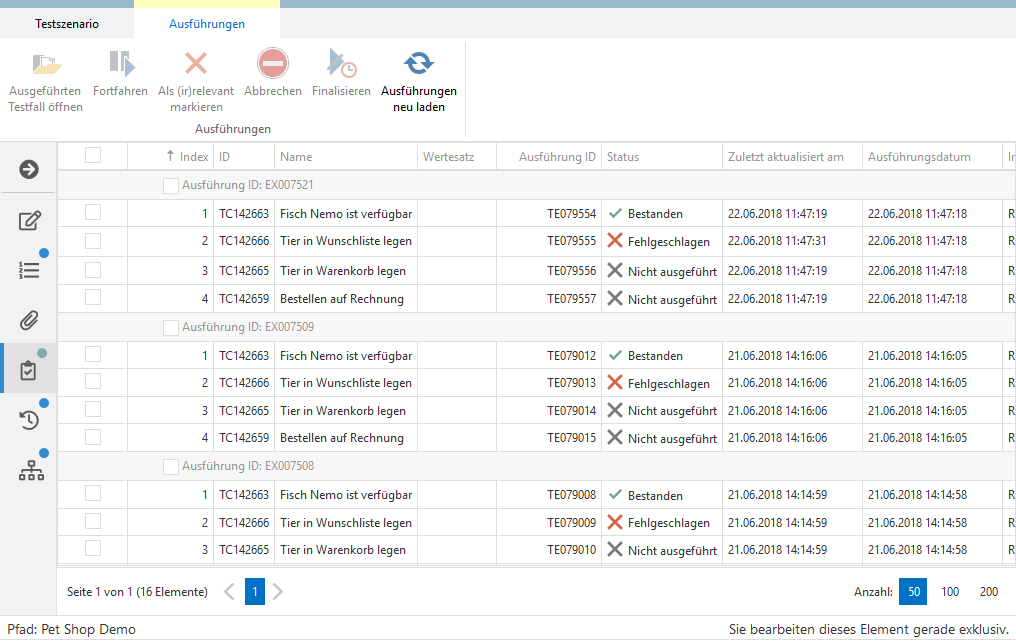Switch to the Testszenario tab

coord(67,24)
